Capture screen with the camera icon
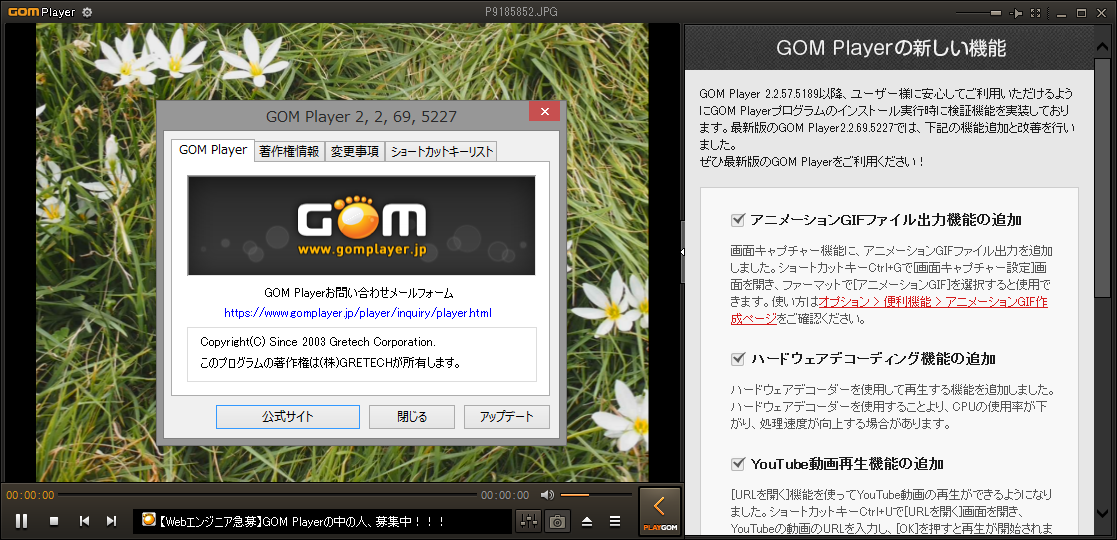Viewport: 1117px width, 540px height. [557, 521]
